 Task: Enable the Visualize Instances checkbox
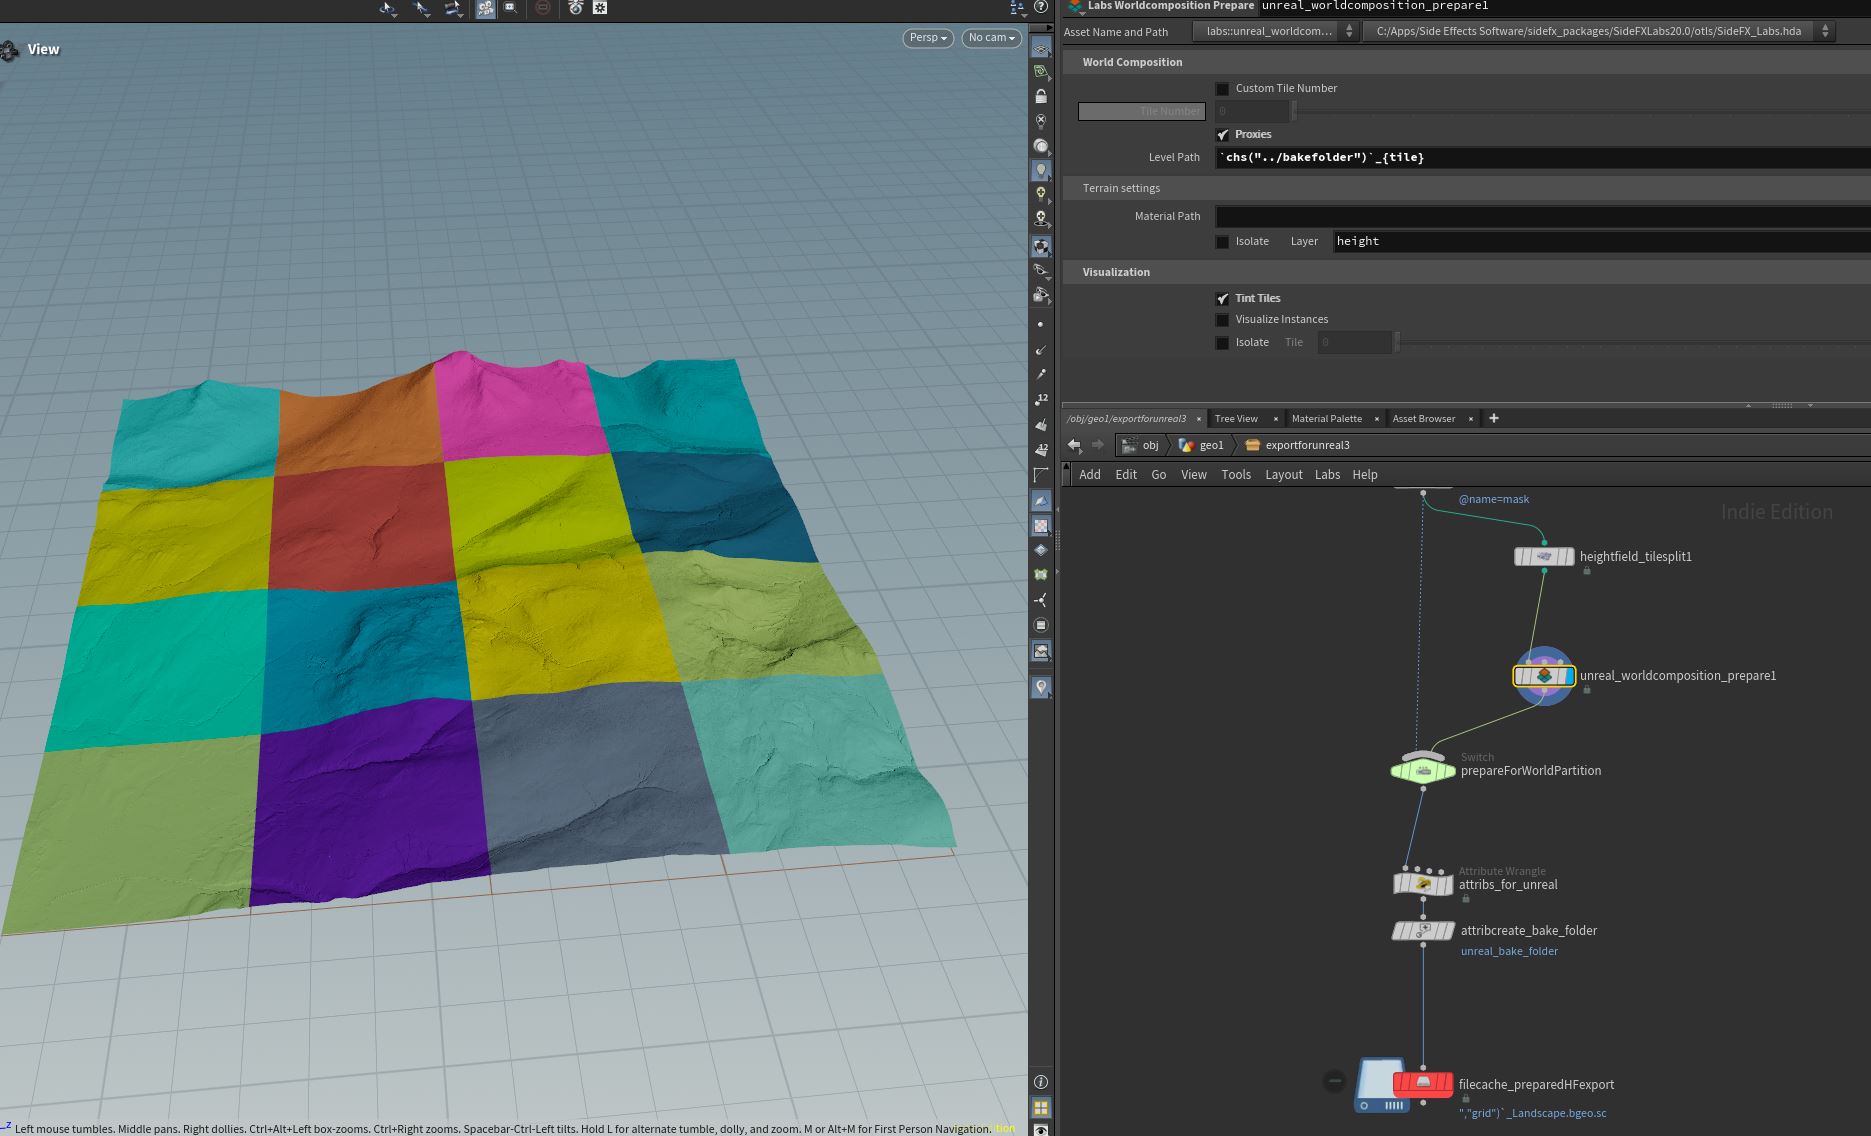click(1222, 320)
